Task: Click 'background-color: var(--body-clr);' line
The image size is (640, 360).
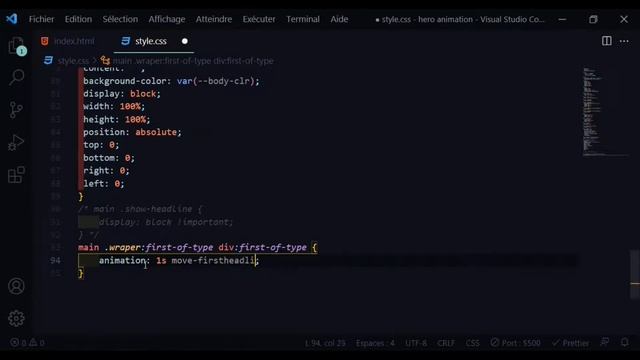Action: [171, 81]
